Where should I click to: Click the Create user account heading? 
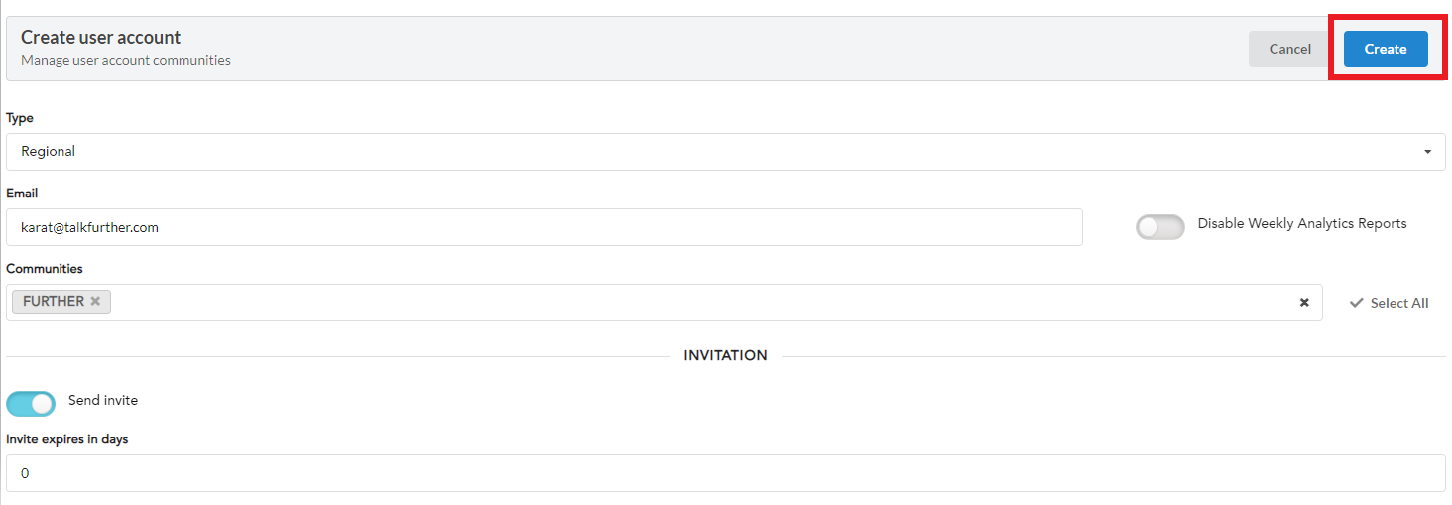pos(101,38)
